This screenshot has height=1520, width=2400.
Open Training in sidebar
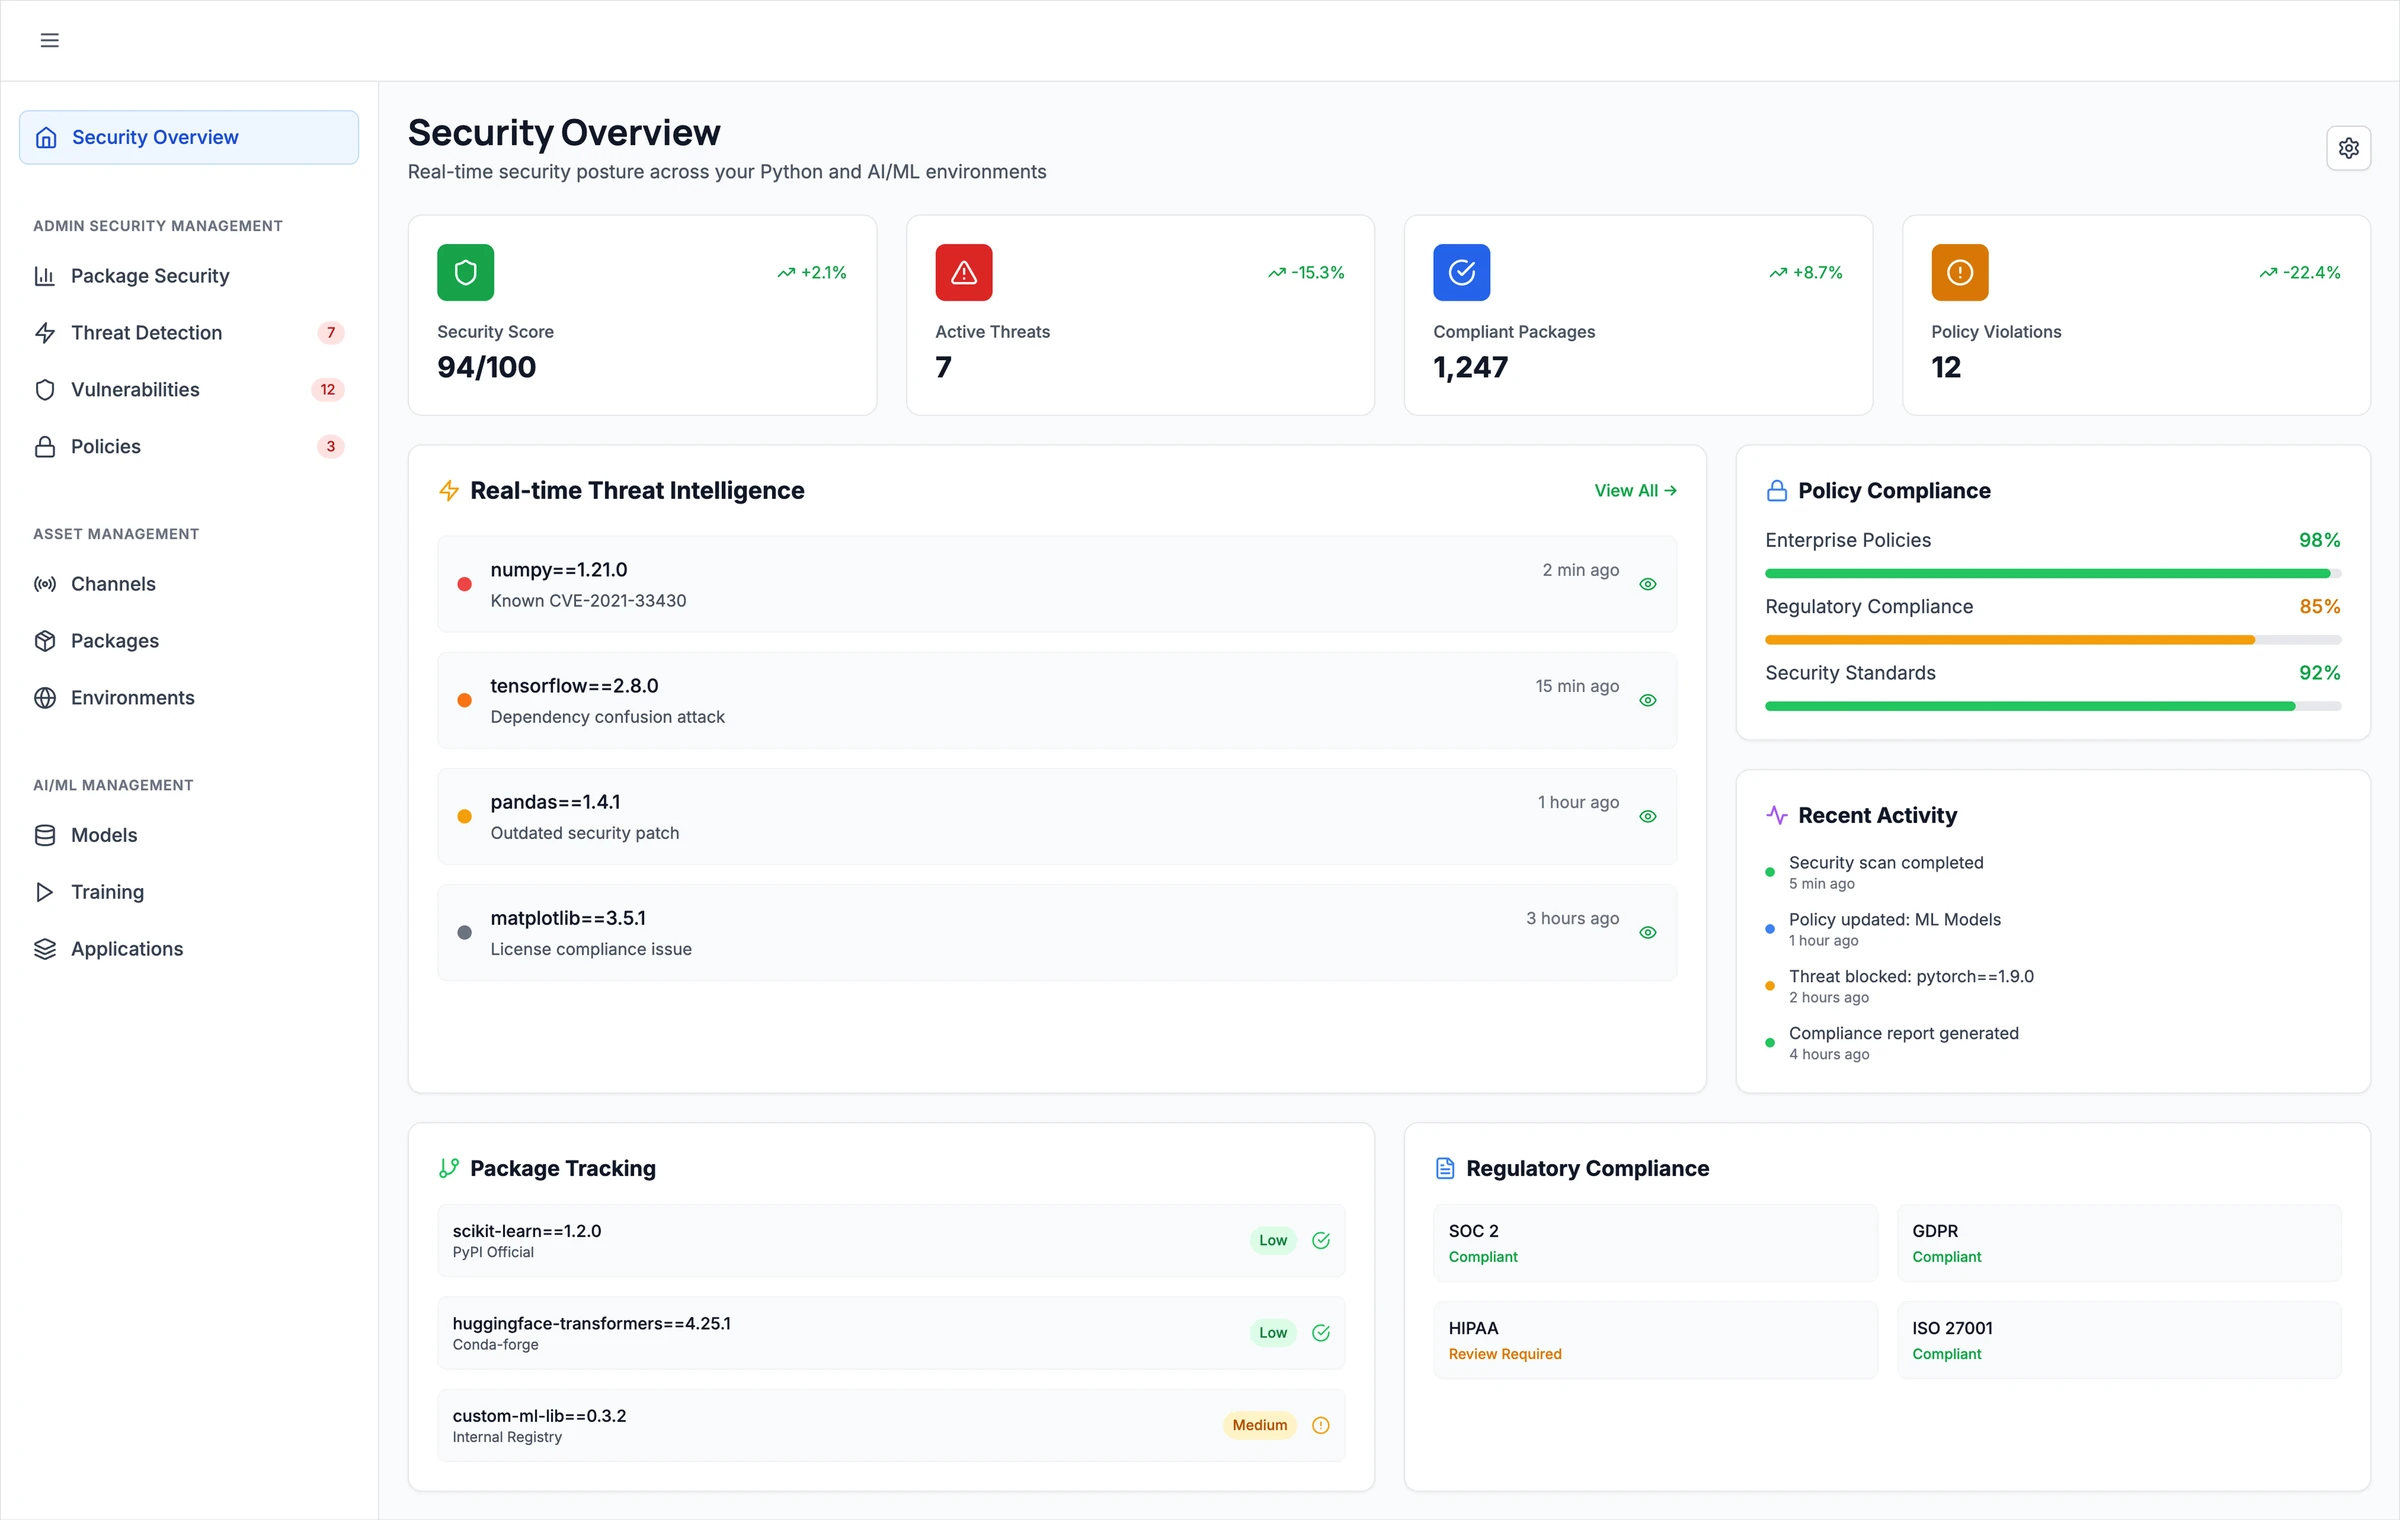point(189,892)
